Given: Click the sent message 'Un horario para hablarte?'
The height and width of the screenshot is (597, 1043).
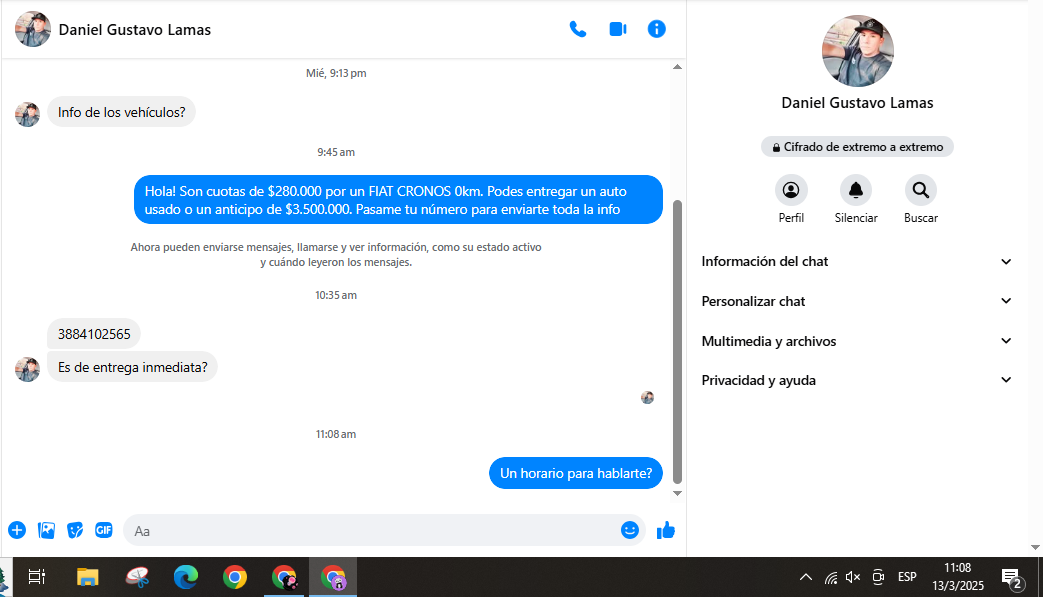Looking at the screenshot, I should [576, 473].
